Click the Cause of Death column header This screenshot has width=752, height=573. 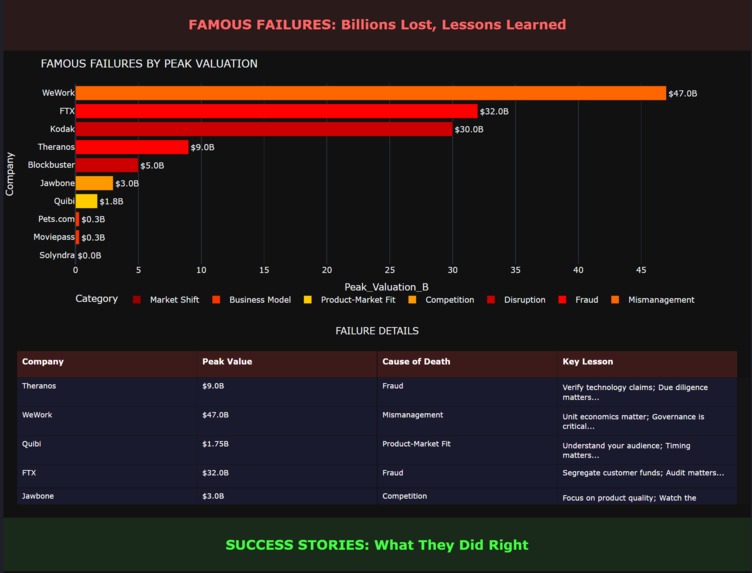pyautogui.click(x=468, y=362)
